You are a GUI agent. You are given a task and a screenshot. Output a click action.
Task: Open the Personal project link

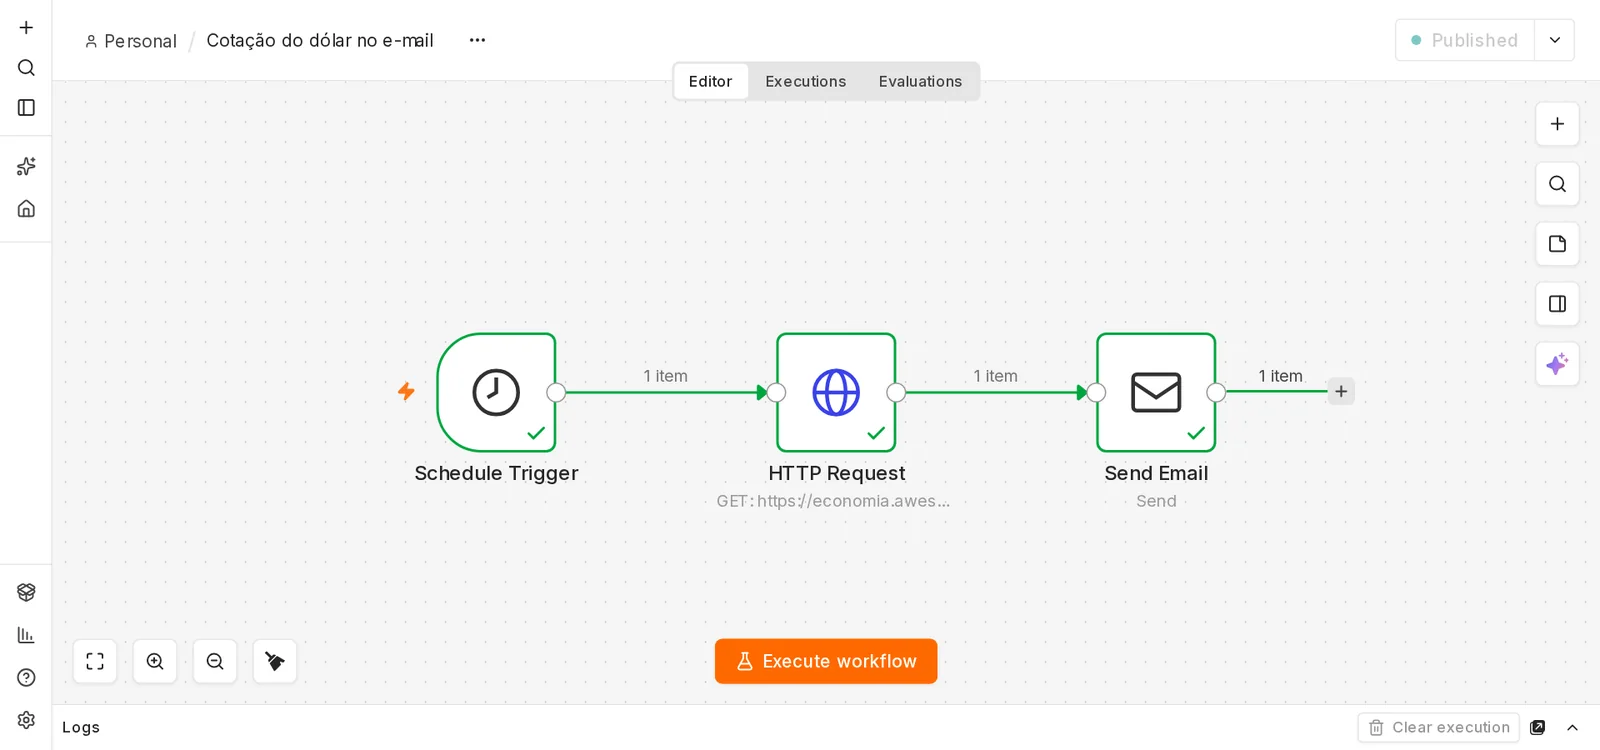(x=131, y=41)
